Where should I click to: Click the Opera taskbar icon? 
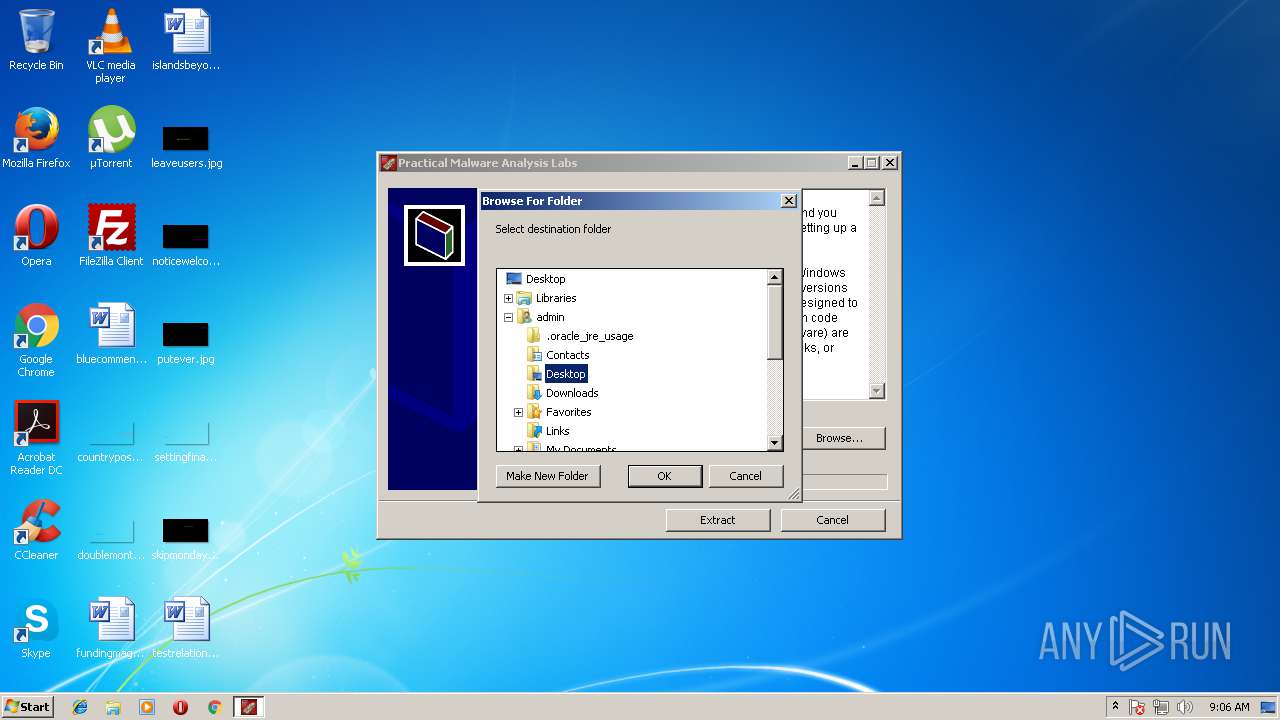click(180, 707)
